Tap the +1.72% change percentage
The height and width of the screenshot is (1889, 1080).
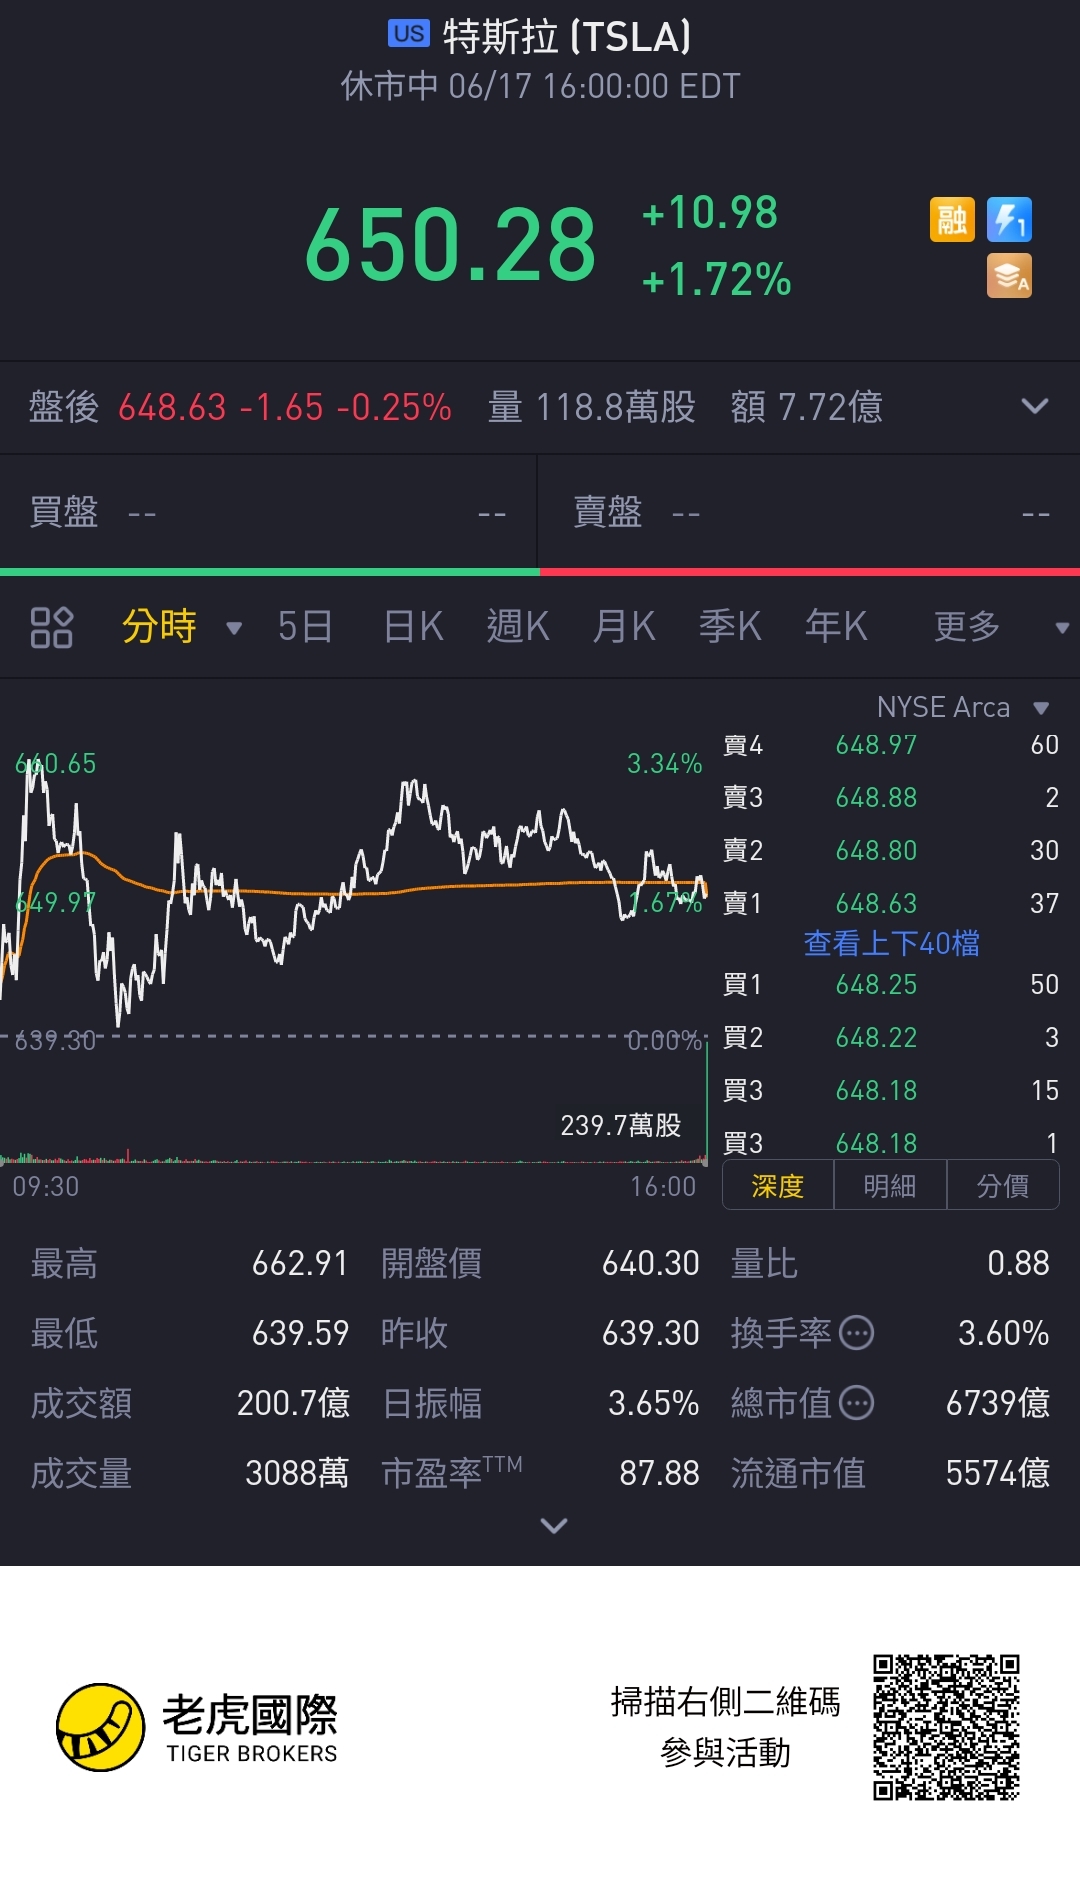point(717,280)
